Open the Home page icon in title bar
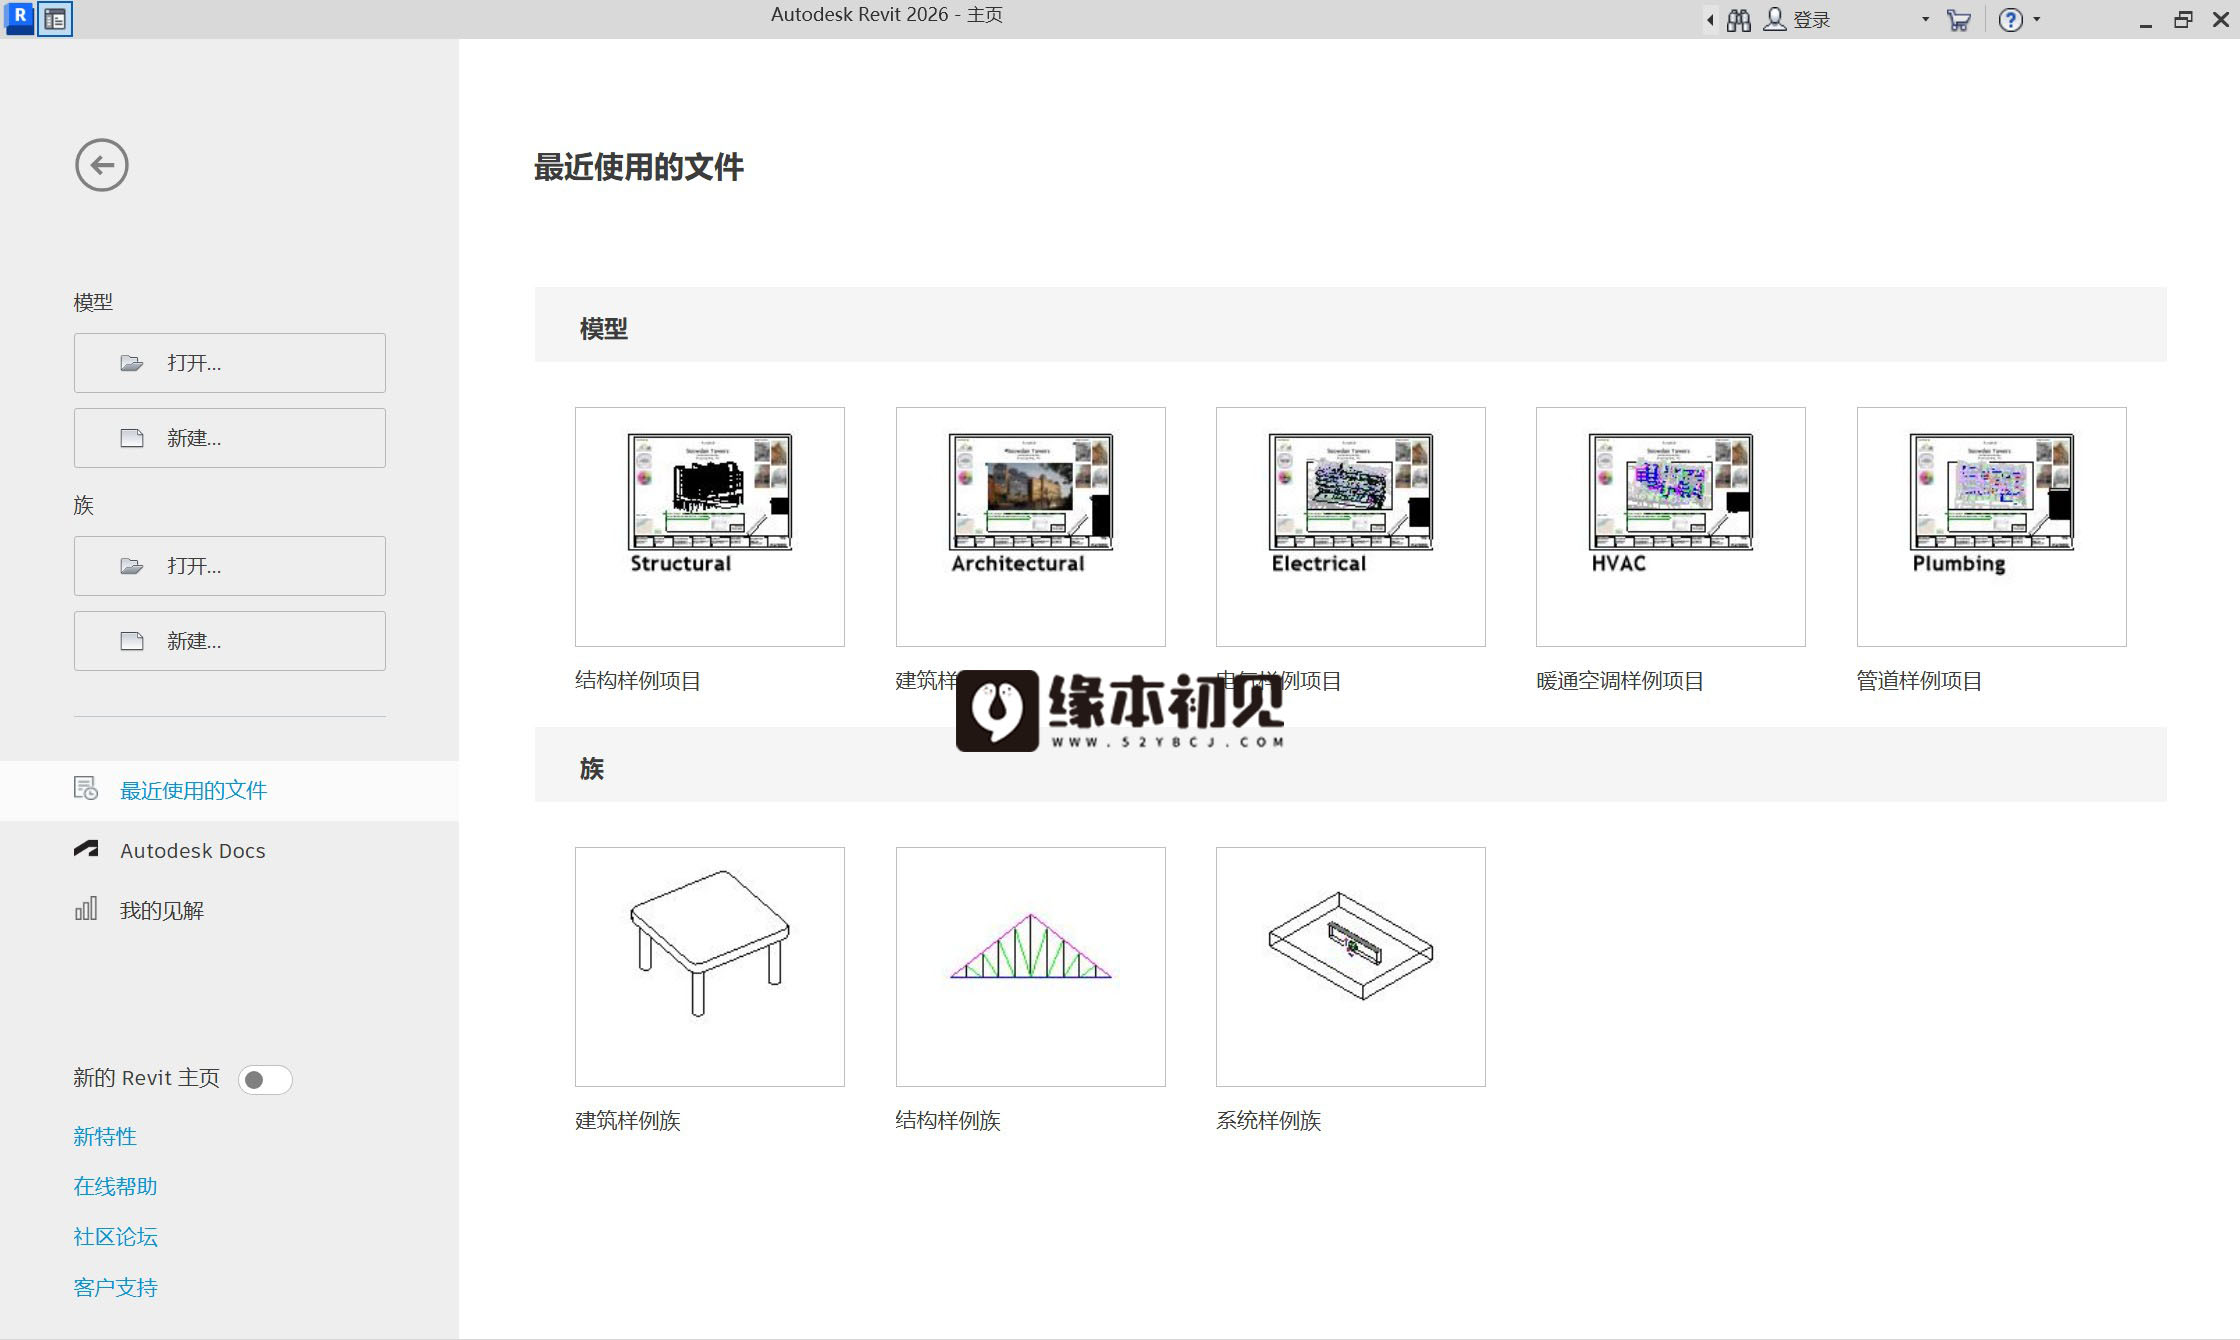Image resolution: width=2240 pixels, height=1340 pixels. pyautogui.click(x=55, y=19)
